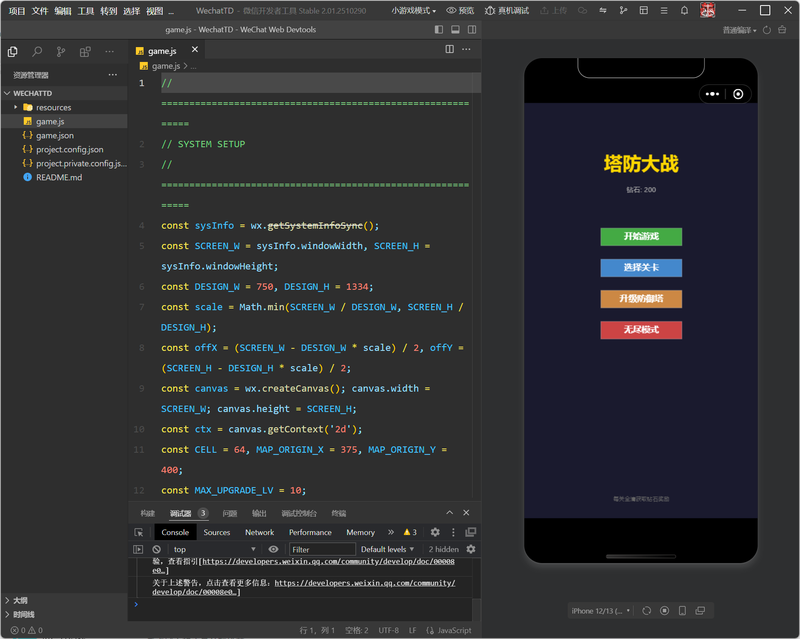Image resolution: width=800 pixels, height=639 pixels.
Task: Click the preview eye button in toolbar
Action: 460,10
